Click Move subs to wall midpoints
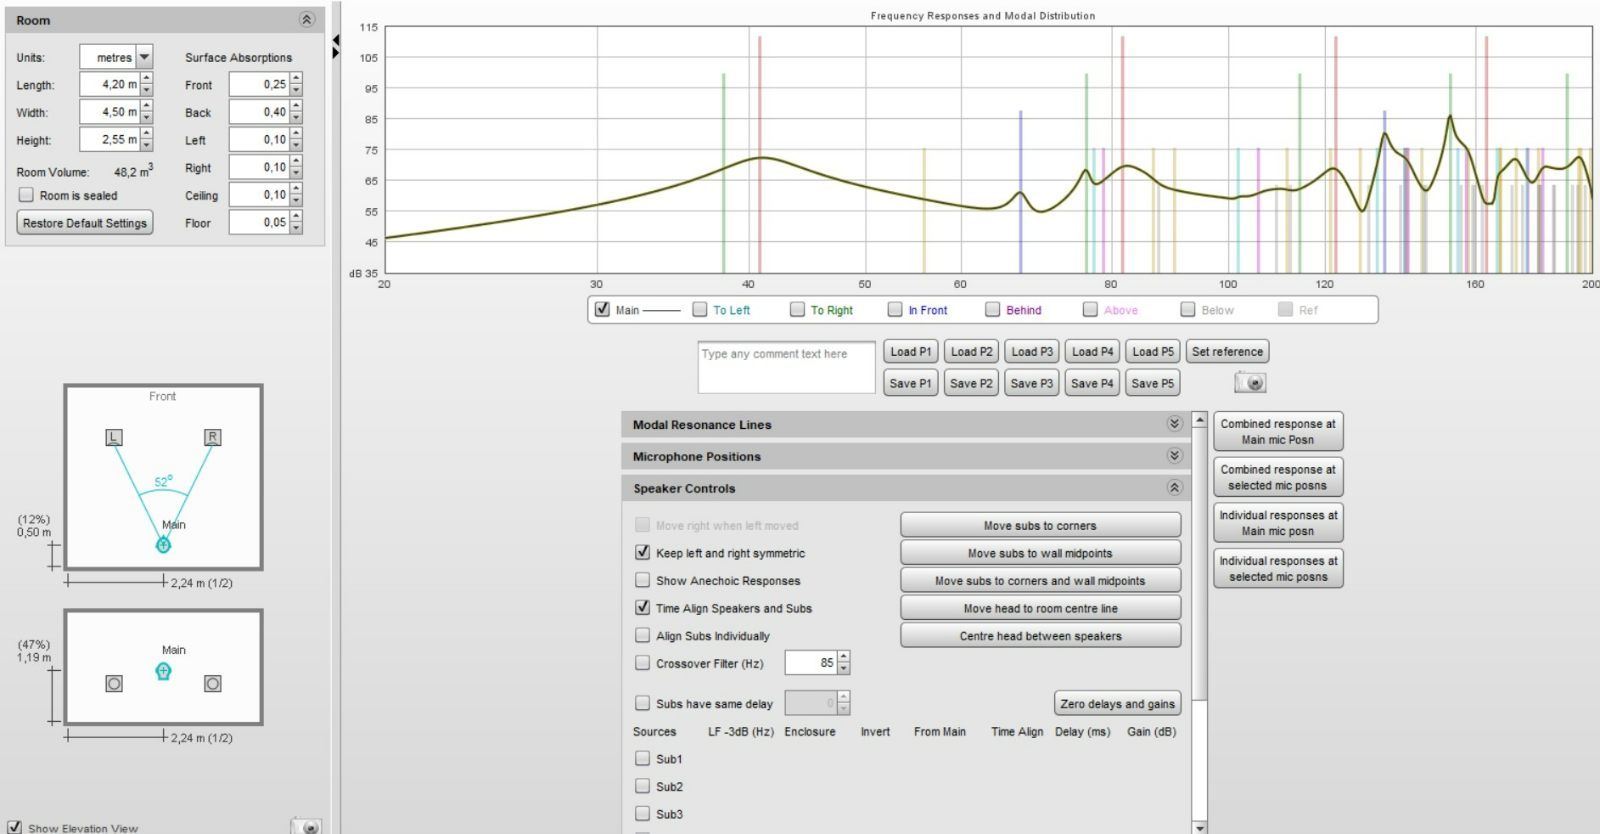 (1040, 553)
